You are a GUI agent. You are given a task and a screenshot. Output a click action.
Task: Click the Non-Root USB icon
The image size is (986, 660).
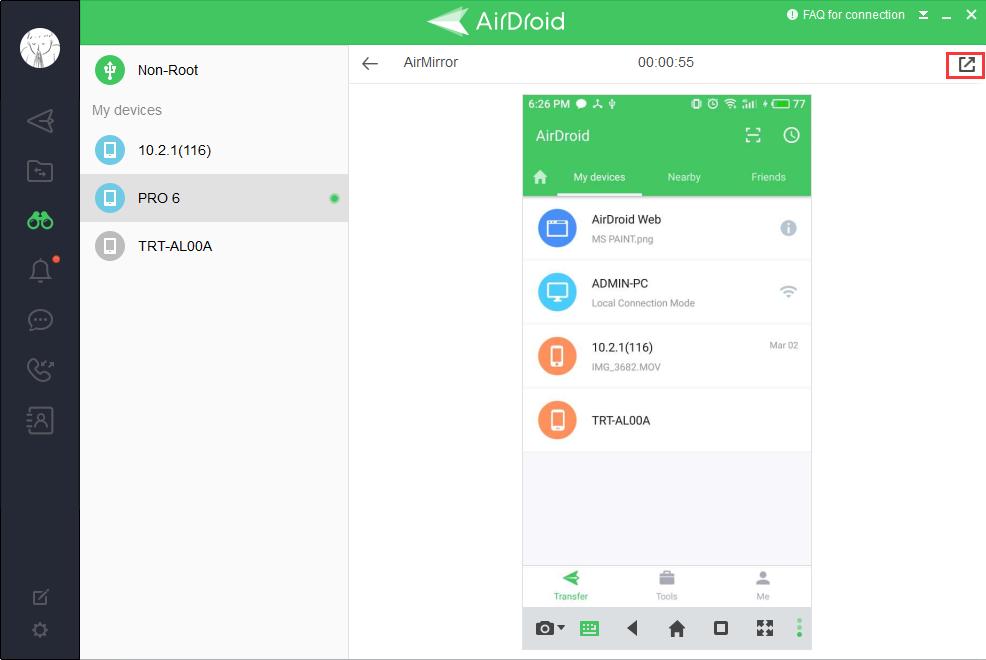[110, 70]
